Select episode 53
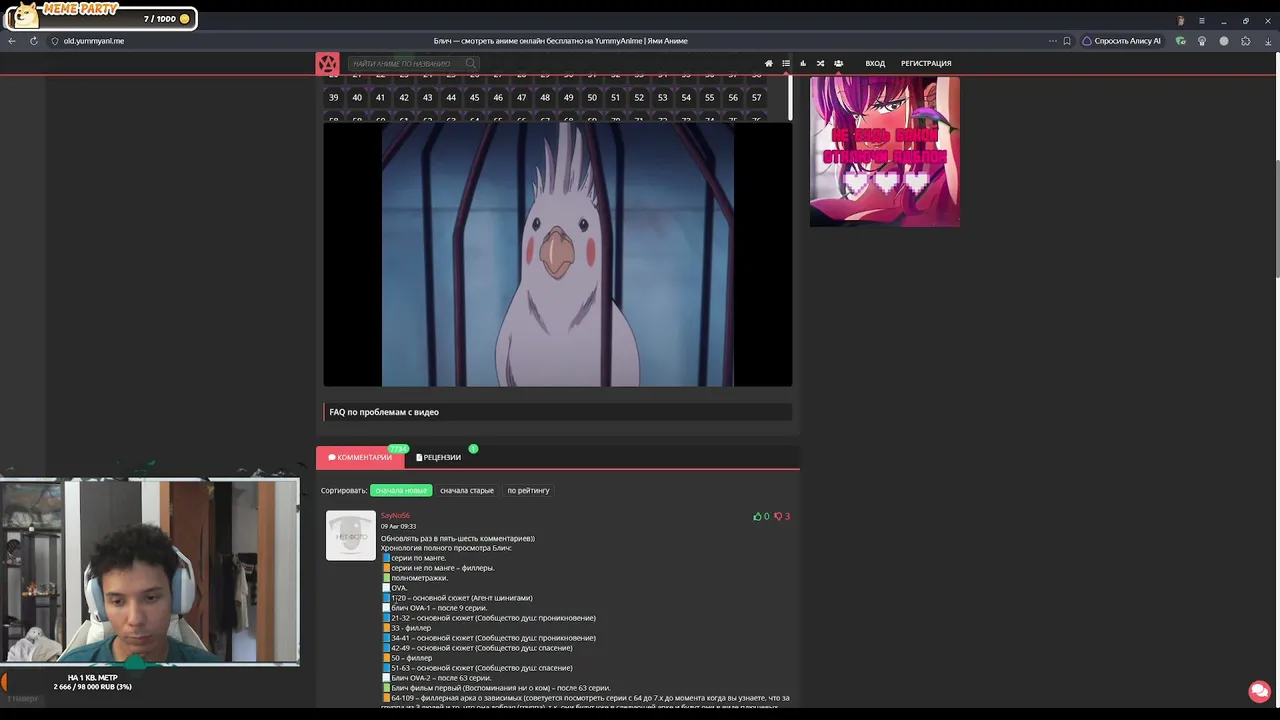1280x720 pixels. [662, 98]
